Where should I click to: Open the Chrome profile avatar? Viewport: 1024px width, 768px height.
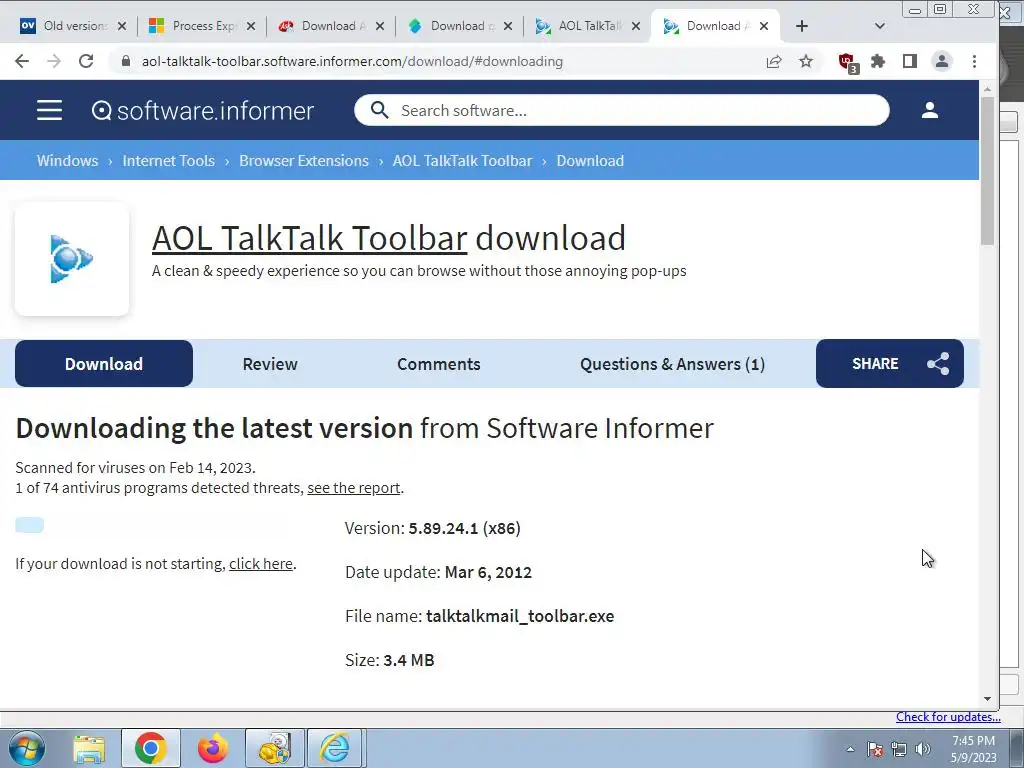942,61
